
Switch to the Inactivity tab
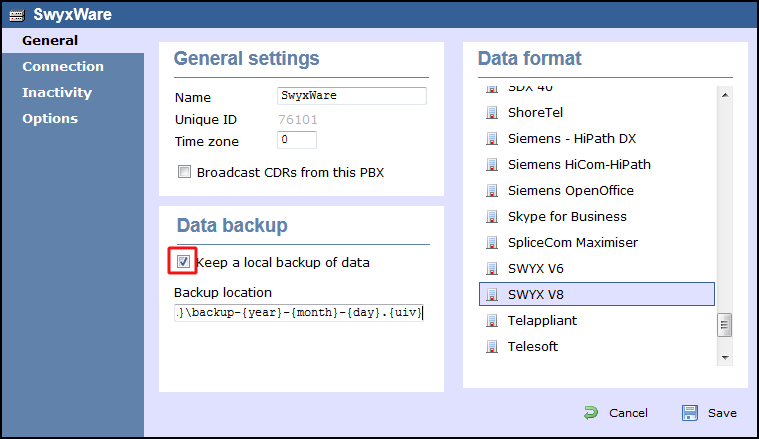tap(57, 92)
